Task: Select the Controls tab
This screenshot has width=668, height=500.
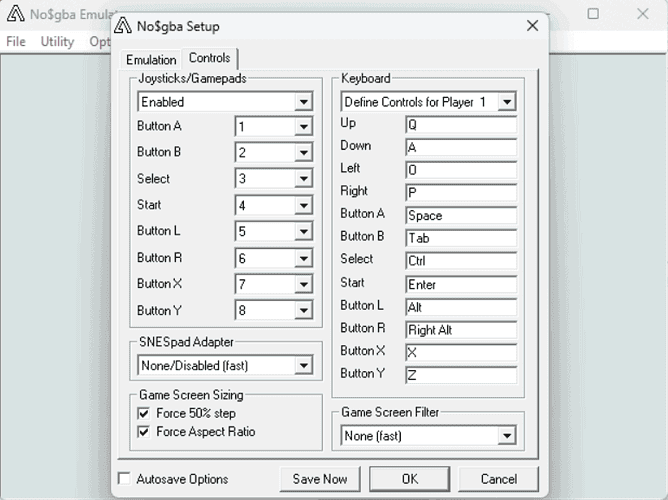Action: [x=210, y=58]
